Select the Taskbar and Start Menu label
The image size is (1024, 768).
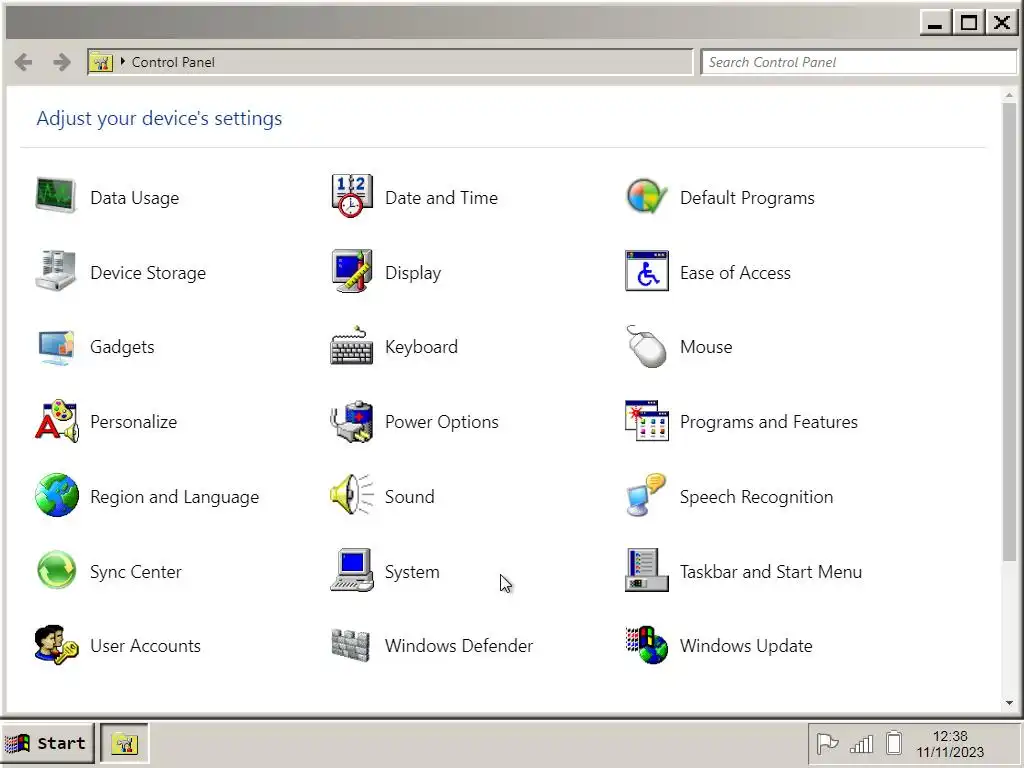pos(771,572)
